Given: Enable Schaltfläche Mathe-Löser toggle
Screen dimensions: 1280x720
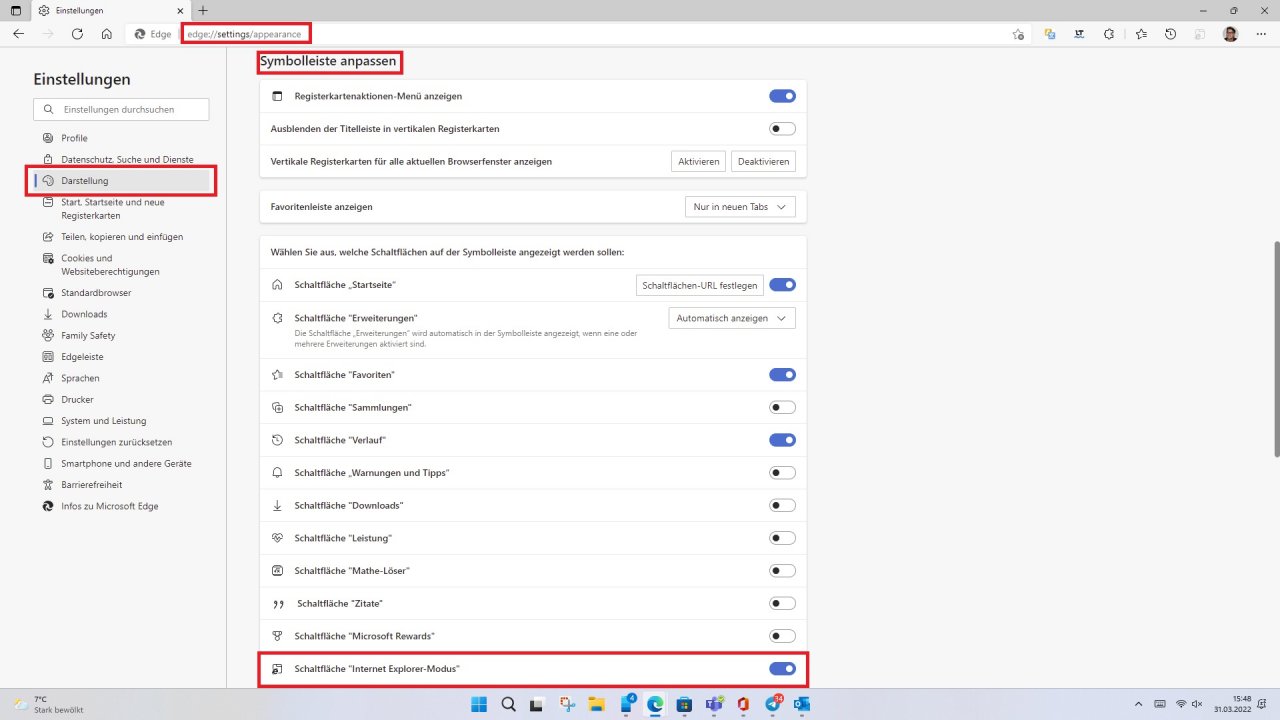Looking at the screenshot, I should click(x=782, y=570).
